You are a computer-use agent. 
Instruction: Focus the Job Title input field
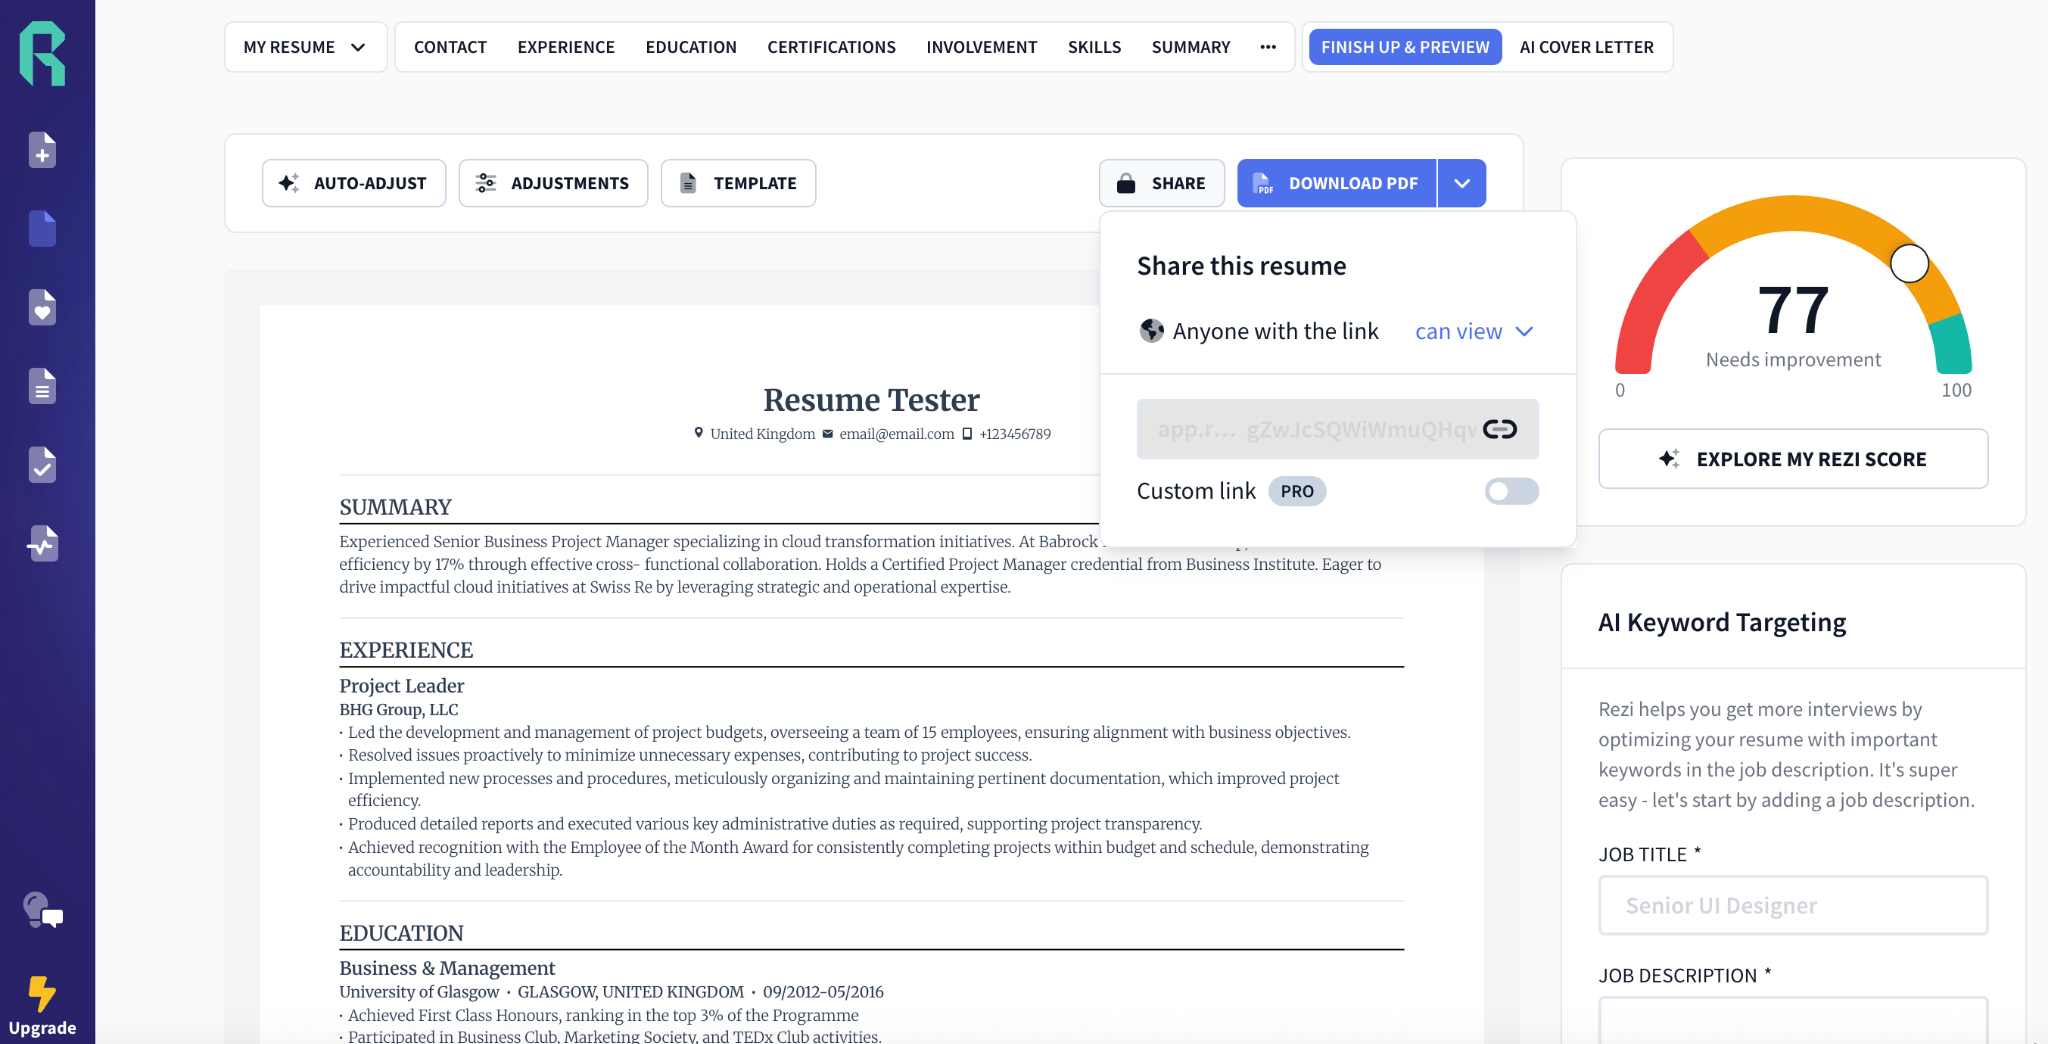click(1793, 905)
